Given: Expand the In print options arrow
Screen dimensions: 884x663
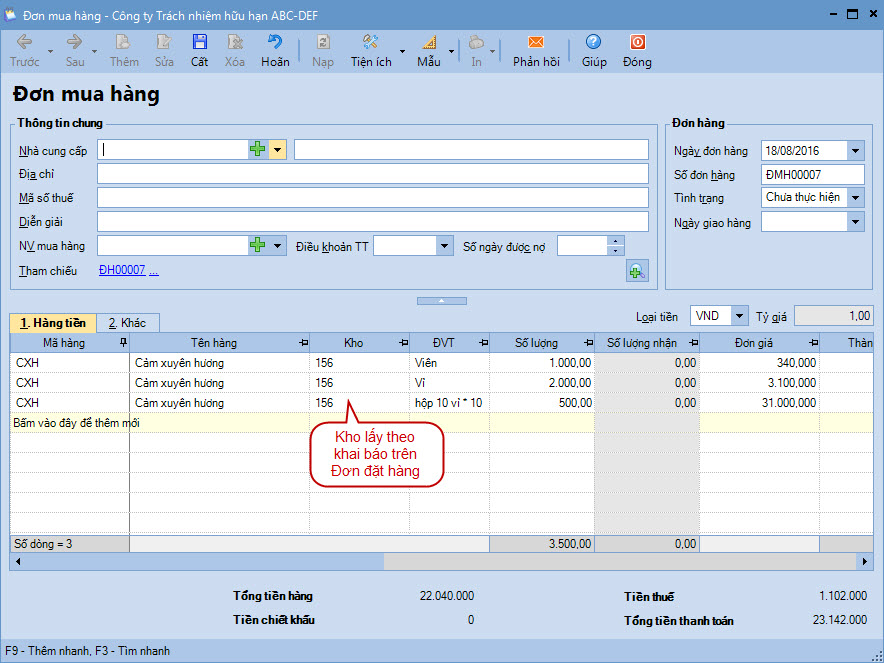Looking at the screenshot, I should click(492, 51).
